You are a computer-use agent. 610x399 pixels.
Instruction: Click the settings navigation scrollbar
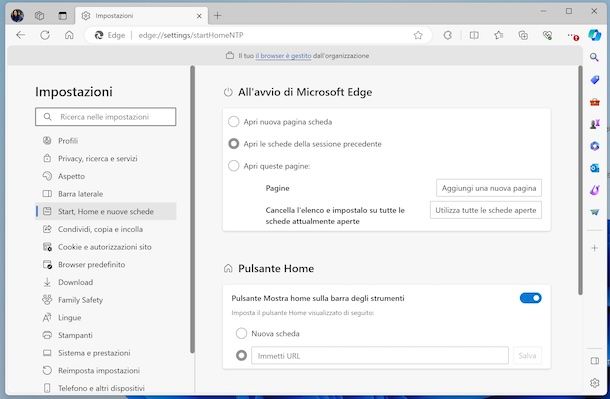point(192,210)
